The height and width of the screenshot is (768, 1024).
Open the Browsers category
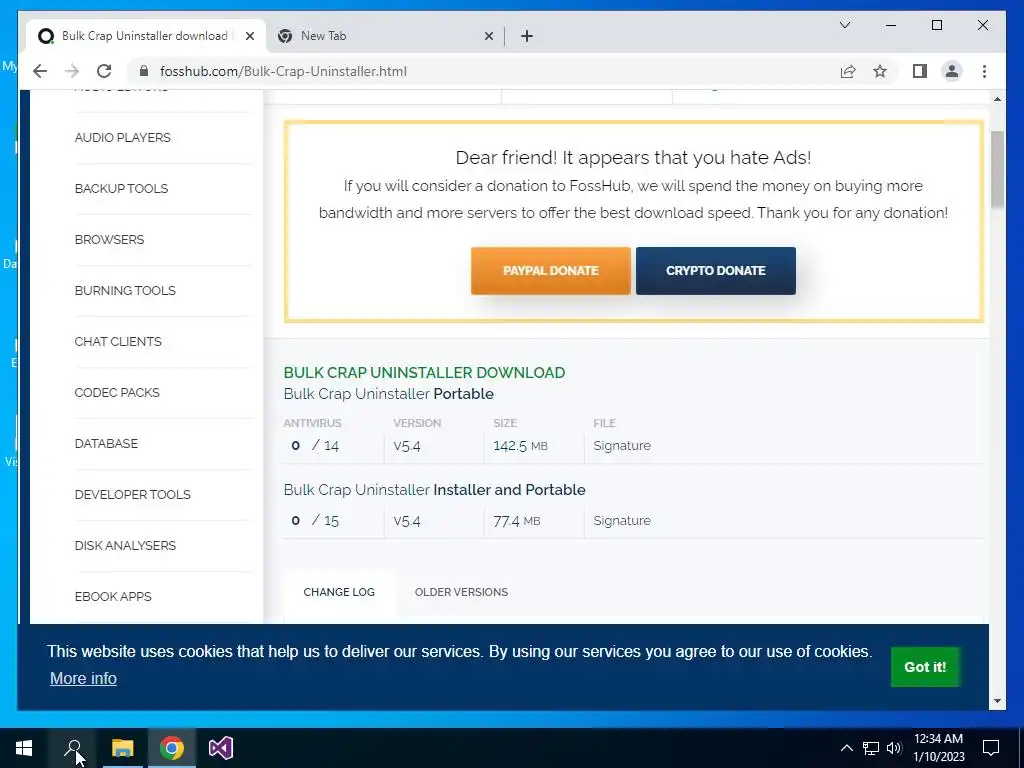point(109,240)
